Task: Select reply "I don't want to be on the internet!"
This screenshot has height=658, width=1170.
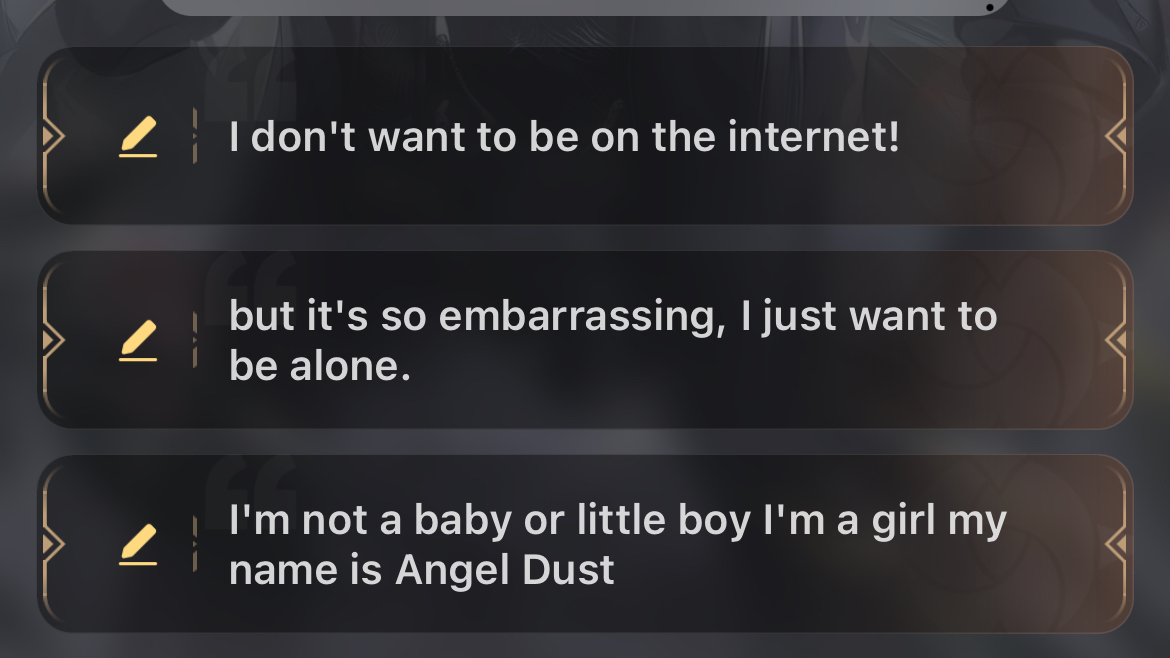Action: tap(585, 136)
